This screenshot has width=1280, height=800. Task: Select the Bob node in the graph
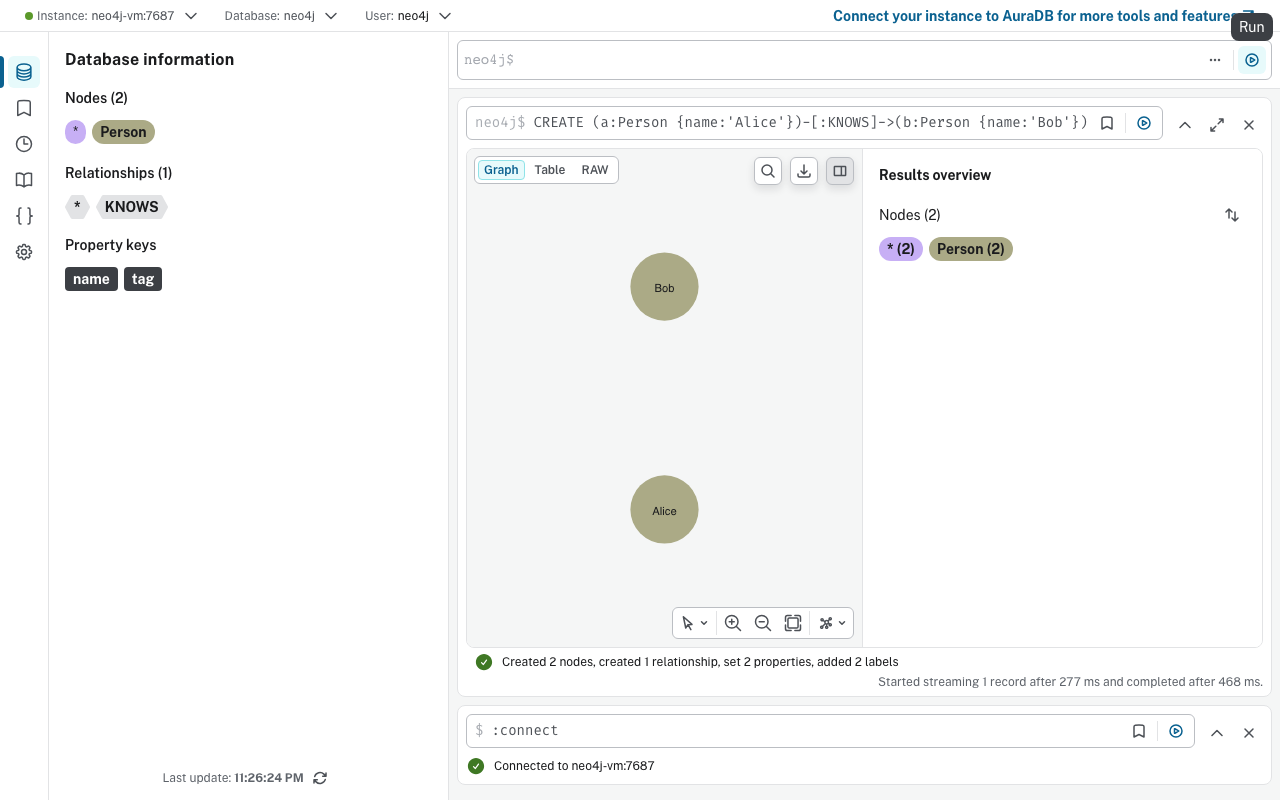pos(664,287)
